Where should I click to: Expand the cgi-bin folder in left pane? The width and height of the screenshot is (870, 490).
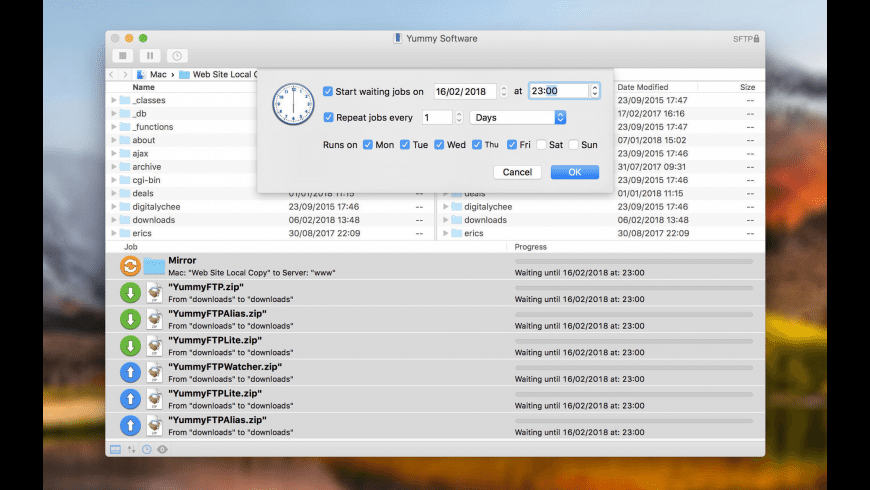coord(113,180)
